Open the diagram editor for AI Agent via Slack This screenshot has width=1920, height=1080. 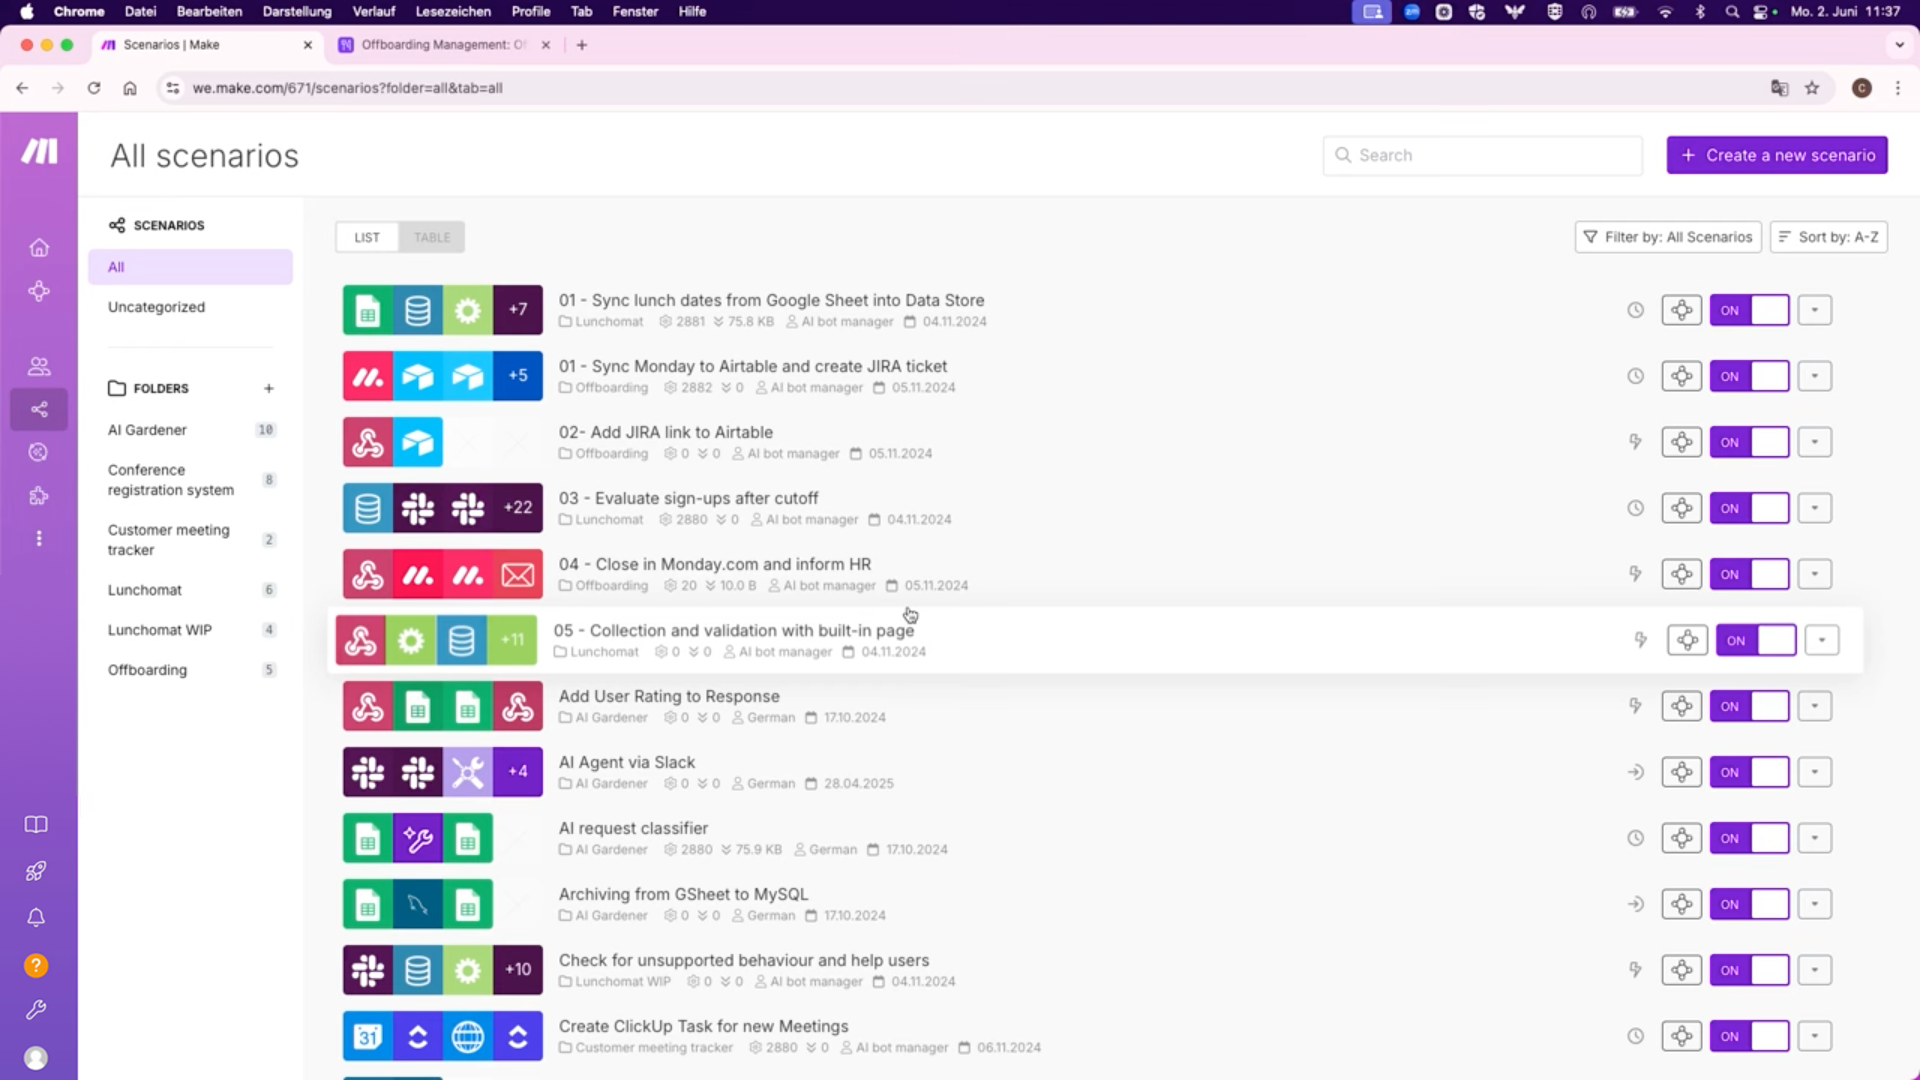[1682, 772]
